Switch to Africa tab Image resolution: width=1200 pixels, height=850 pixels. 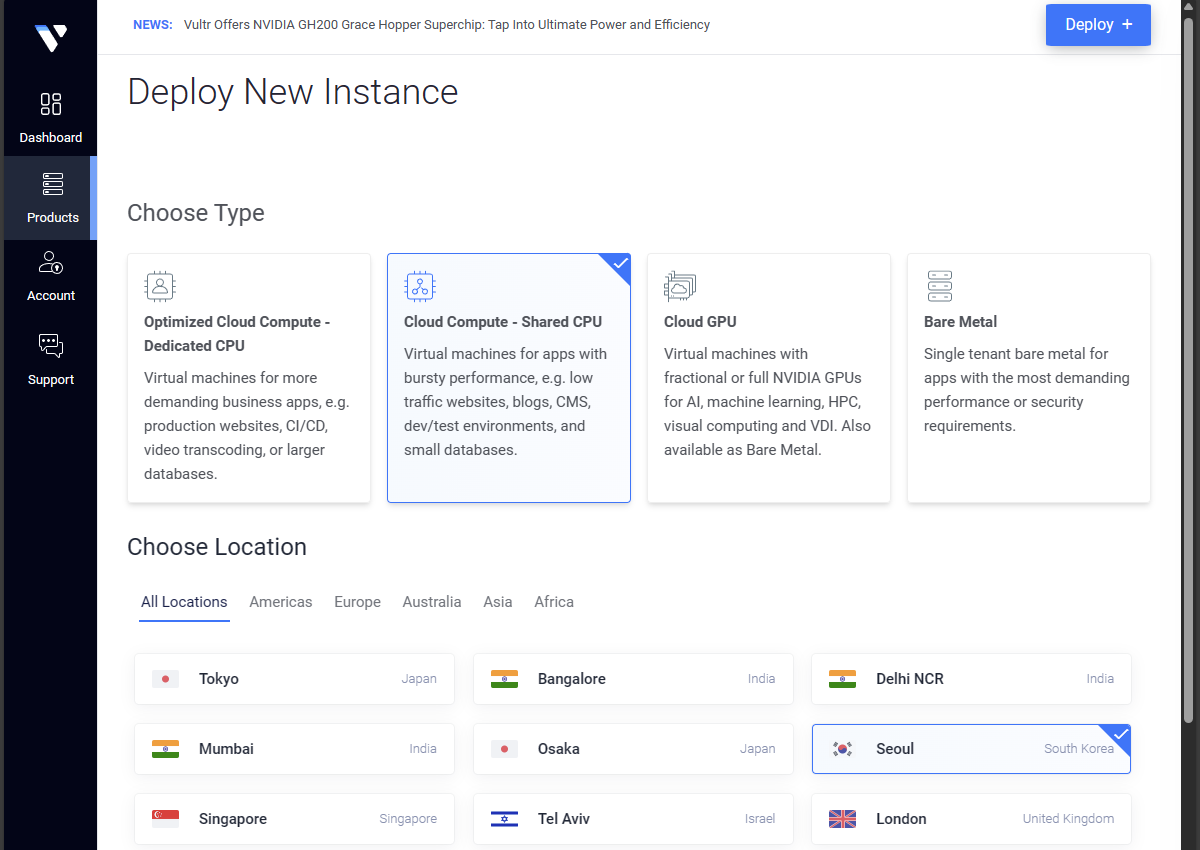coord(554,602)
